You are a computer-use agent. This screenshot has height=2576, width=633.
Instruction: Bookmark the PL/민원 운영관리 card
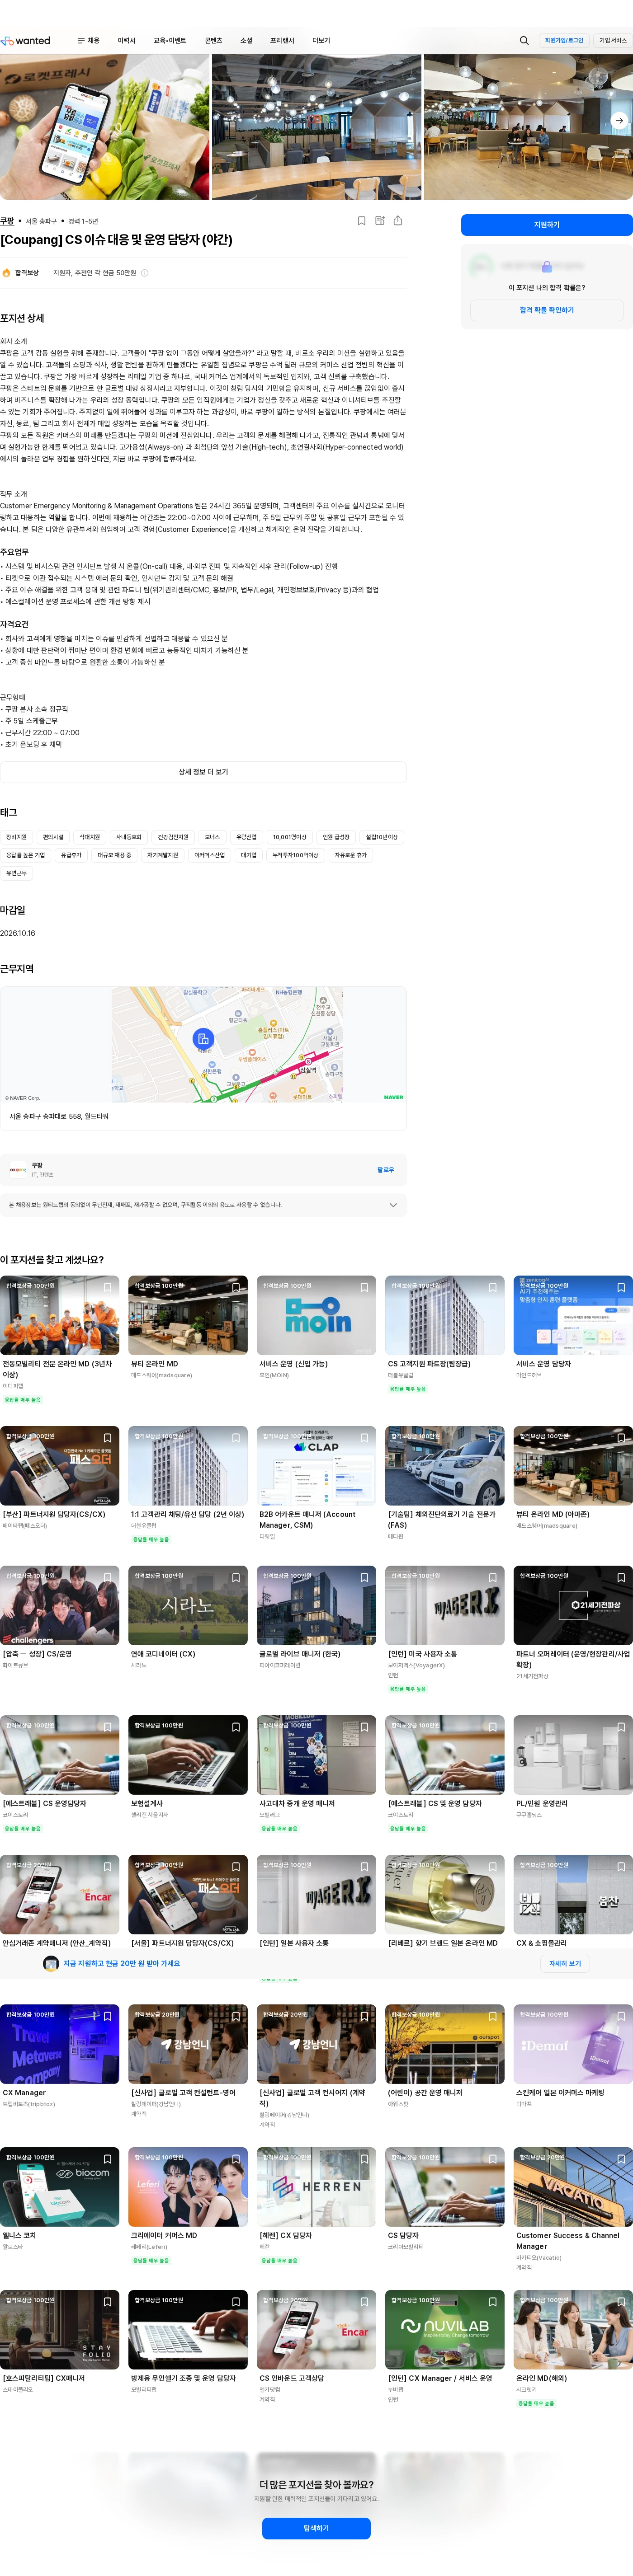[621, 1728]
